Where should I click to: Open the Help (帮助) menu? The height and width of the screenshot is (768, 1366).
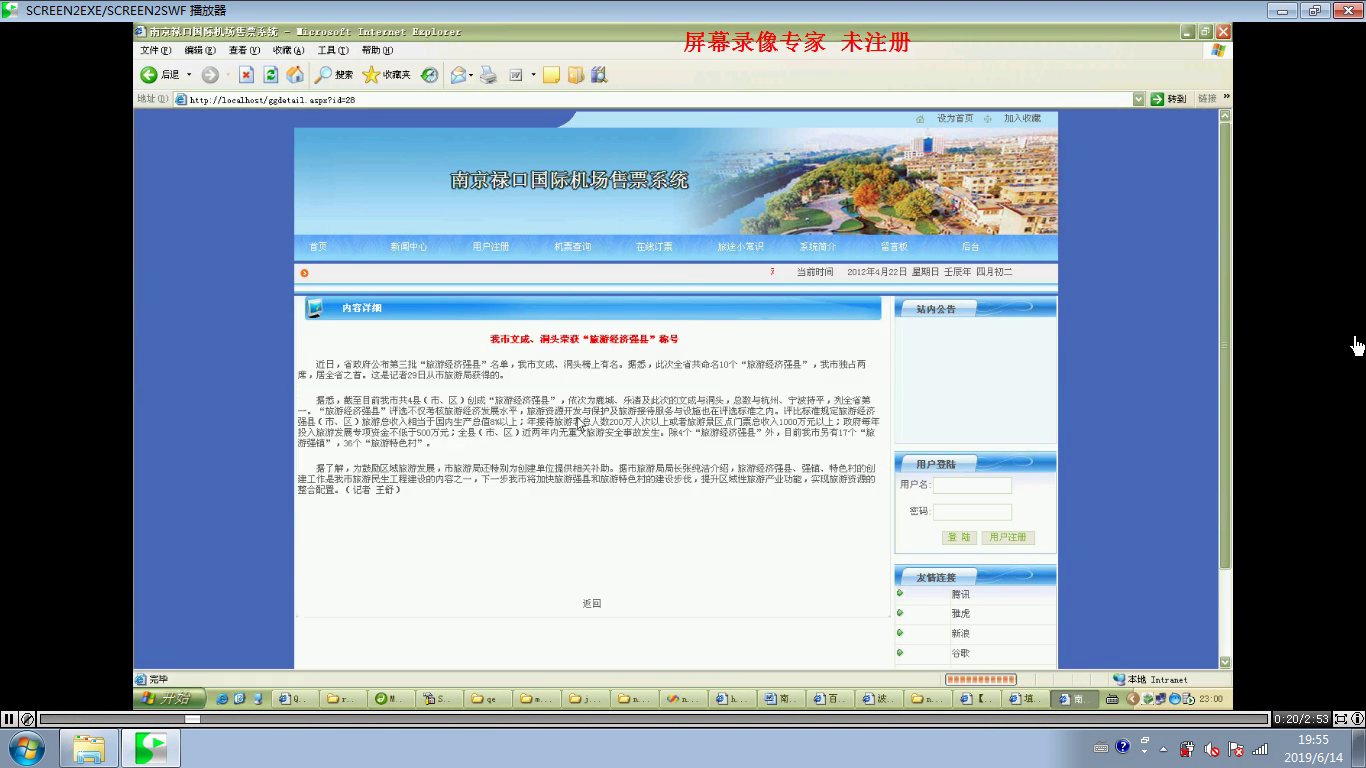pos(377,50)
